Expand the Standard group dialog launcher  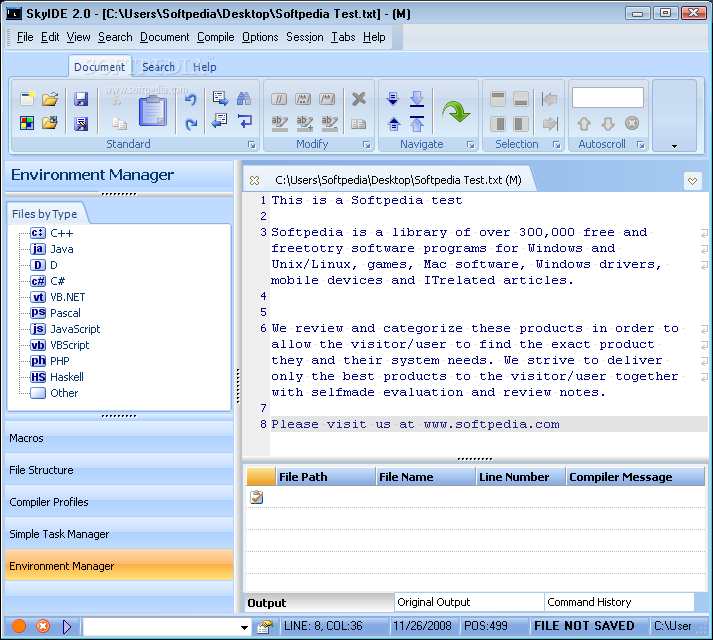coord(251,145)
